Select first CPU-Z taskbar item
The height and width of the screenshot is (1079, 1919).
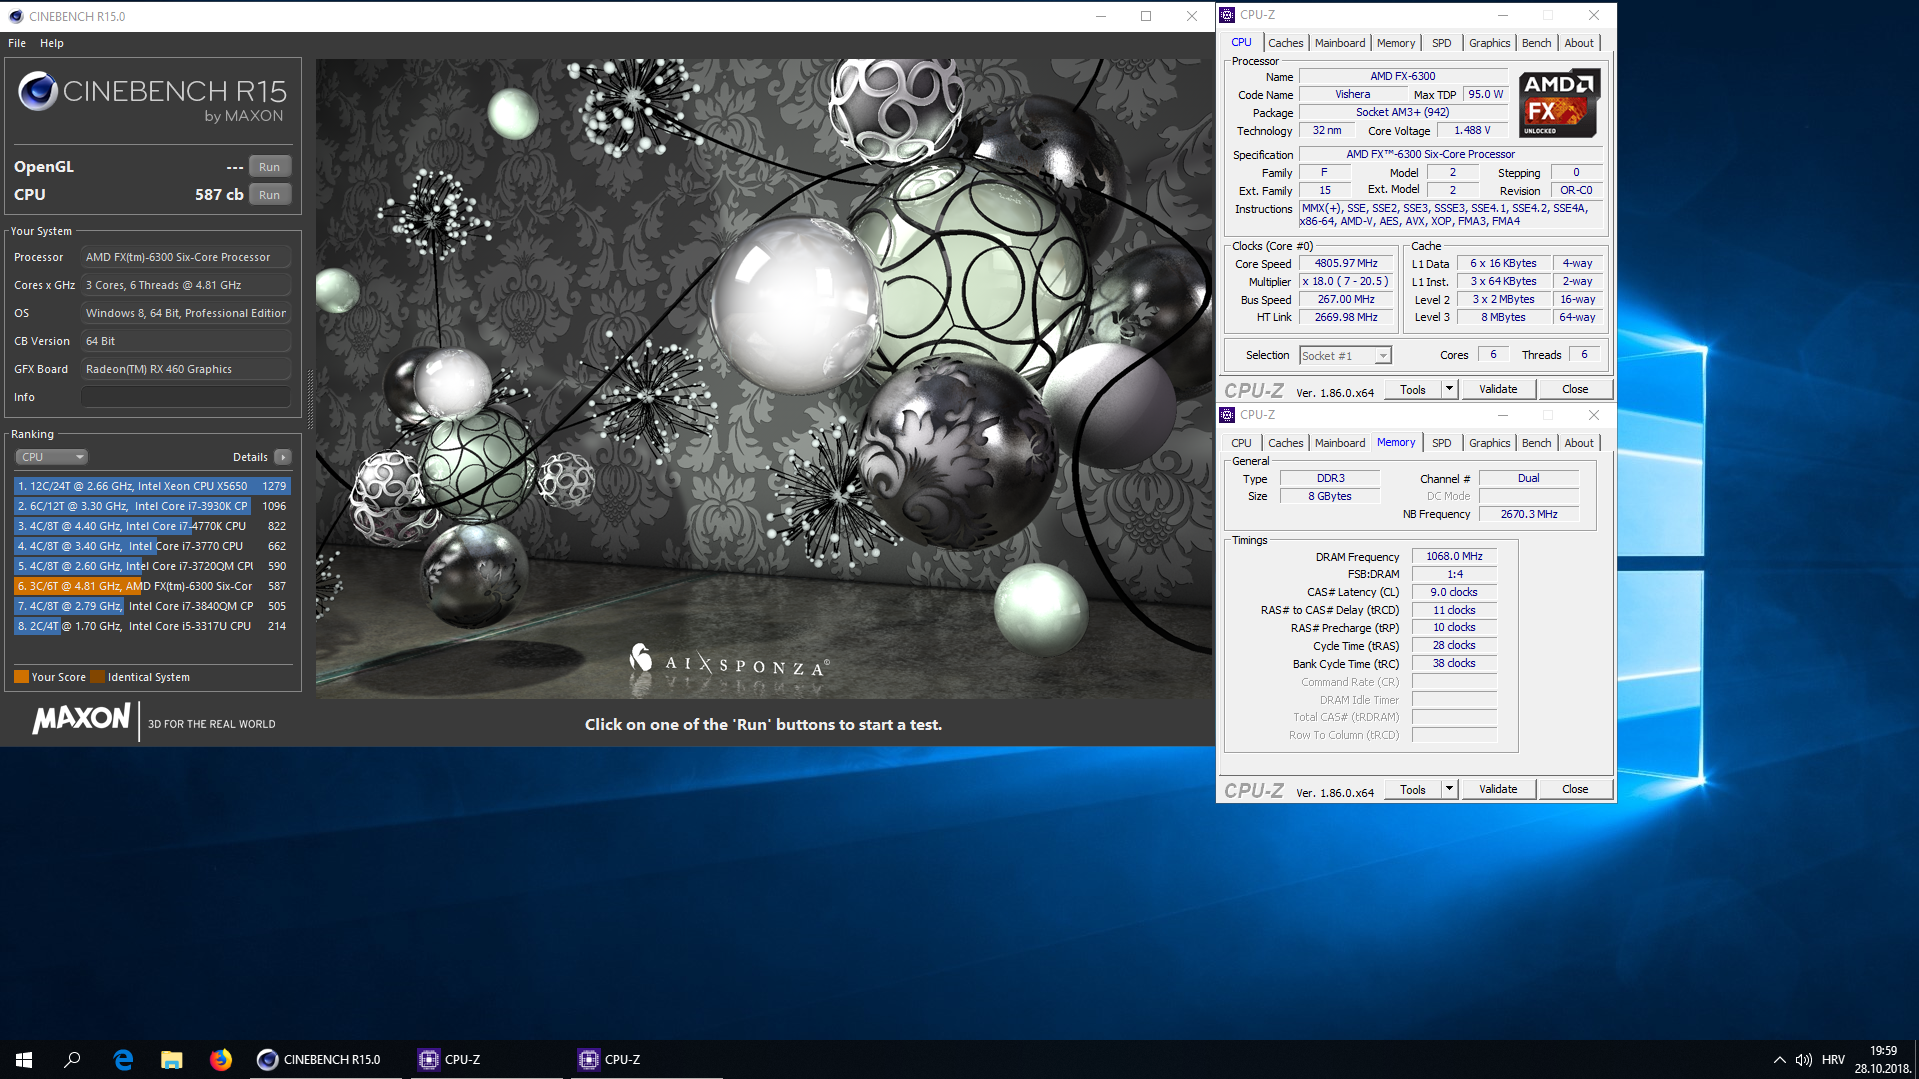[486, 1059]
